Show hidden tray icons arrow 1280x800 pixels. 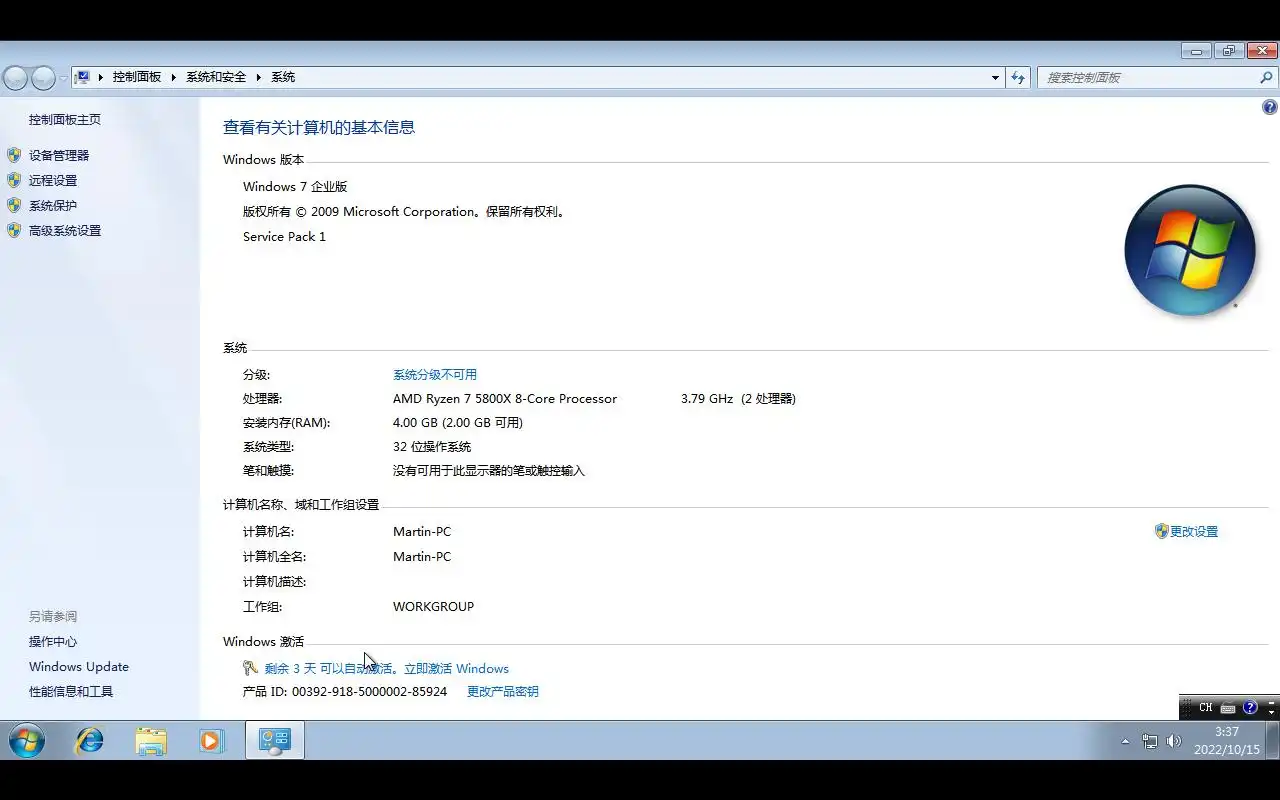(x=1125, y=741)
